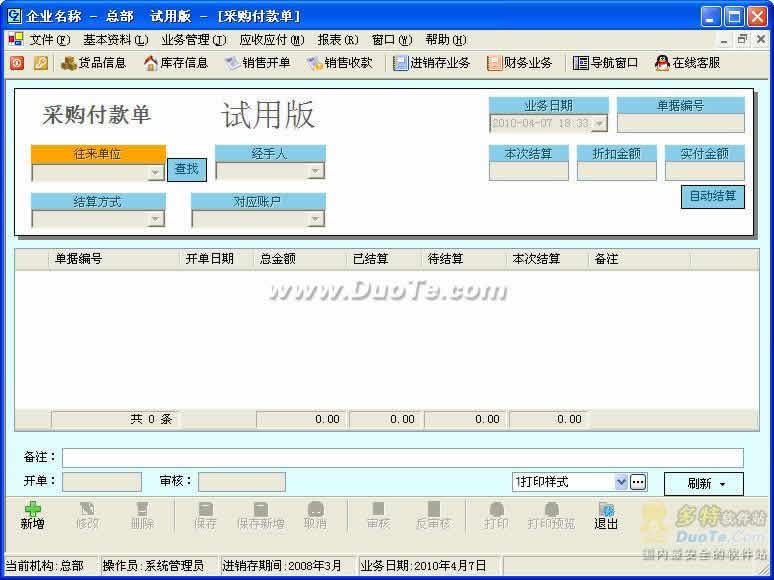Click the 开单日期 column header
The height and width of the screenshot is (580, 774).
coord(217,259)
